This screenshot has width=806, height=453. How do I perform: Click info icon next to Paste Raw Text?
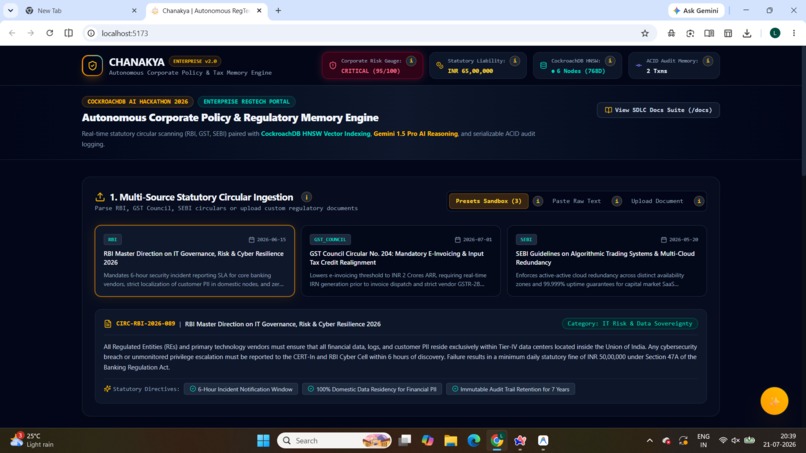click(x=616, y=201)
